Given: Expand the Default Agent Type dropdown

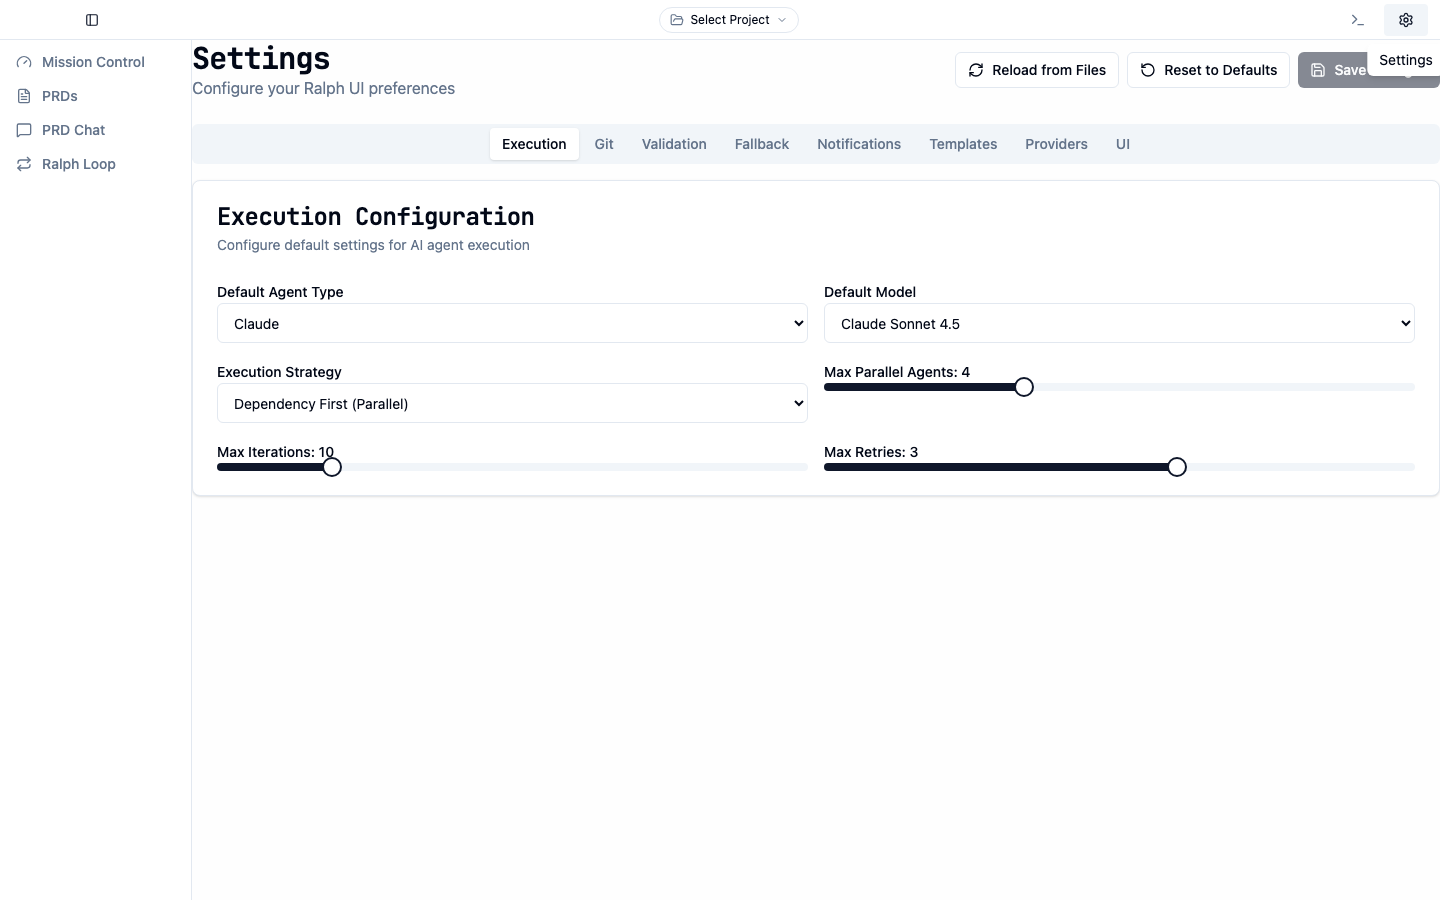Looking at the screenshot, I should pos(512,323).
